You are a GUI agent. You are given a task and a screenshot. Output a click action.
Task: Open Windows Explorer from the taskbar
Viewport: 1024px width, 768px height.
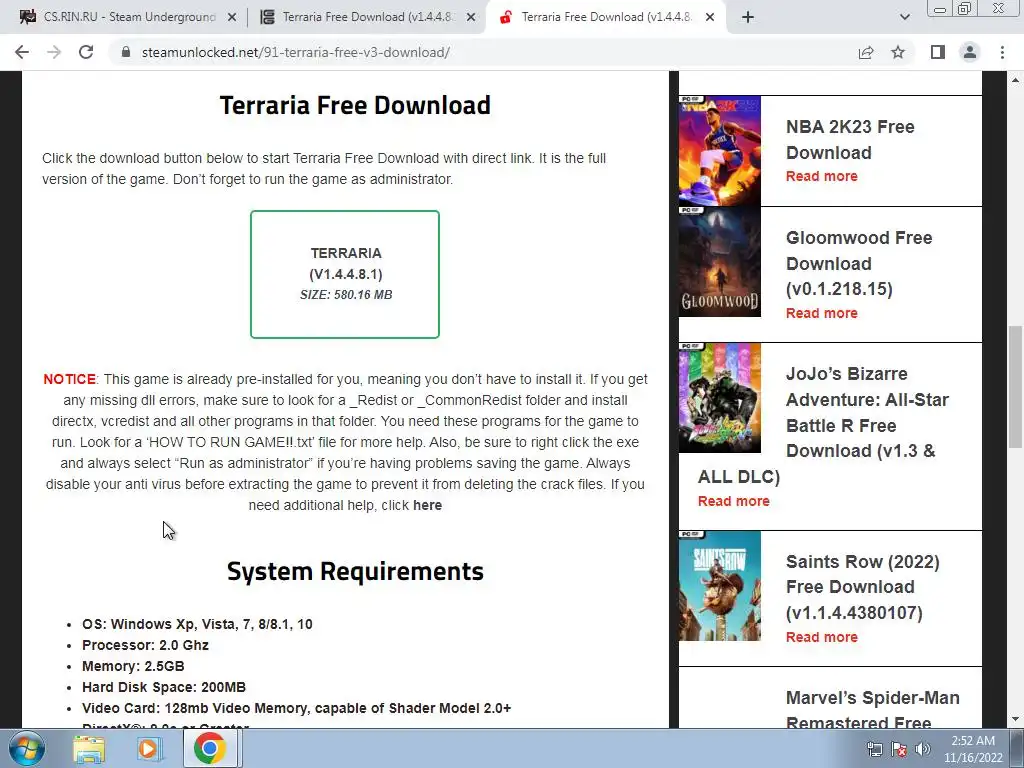point(89,749)
